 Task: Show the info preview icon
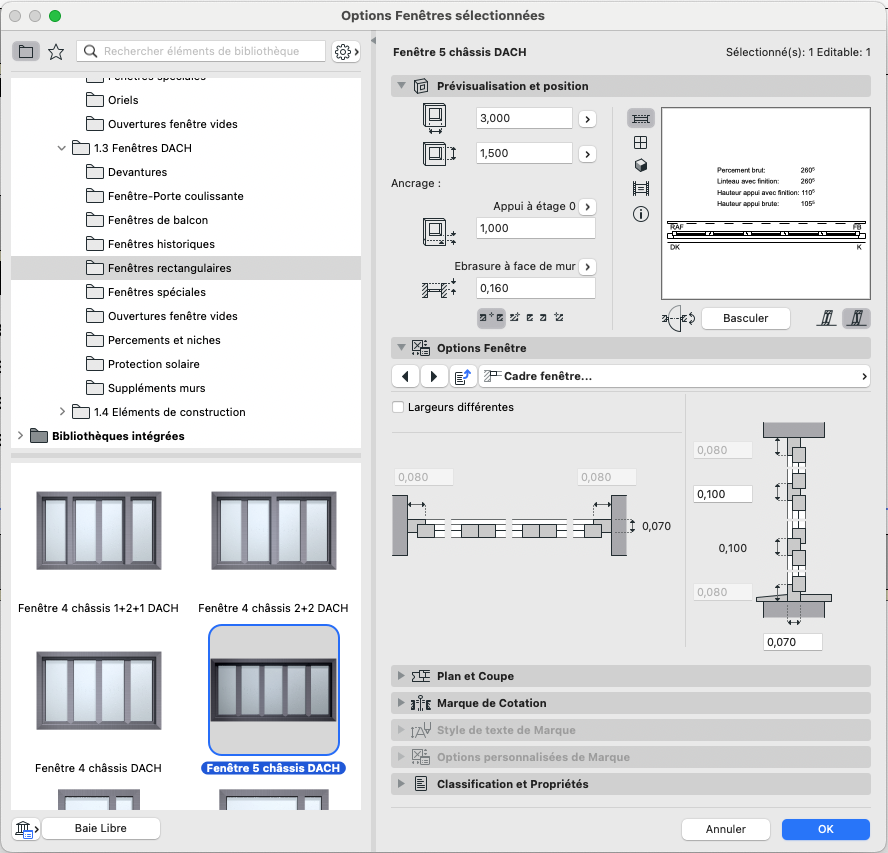click(641, 214)
